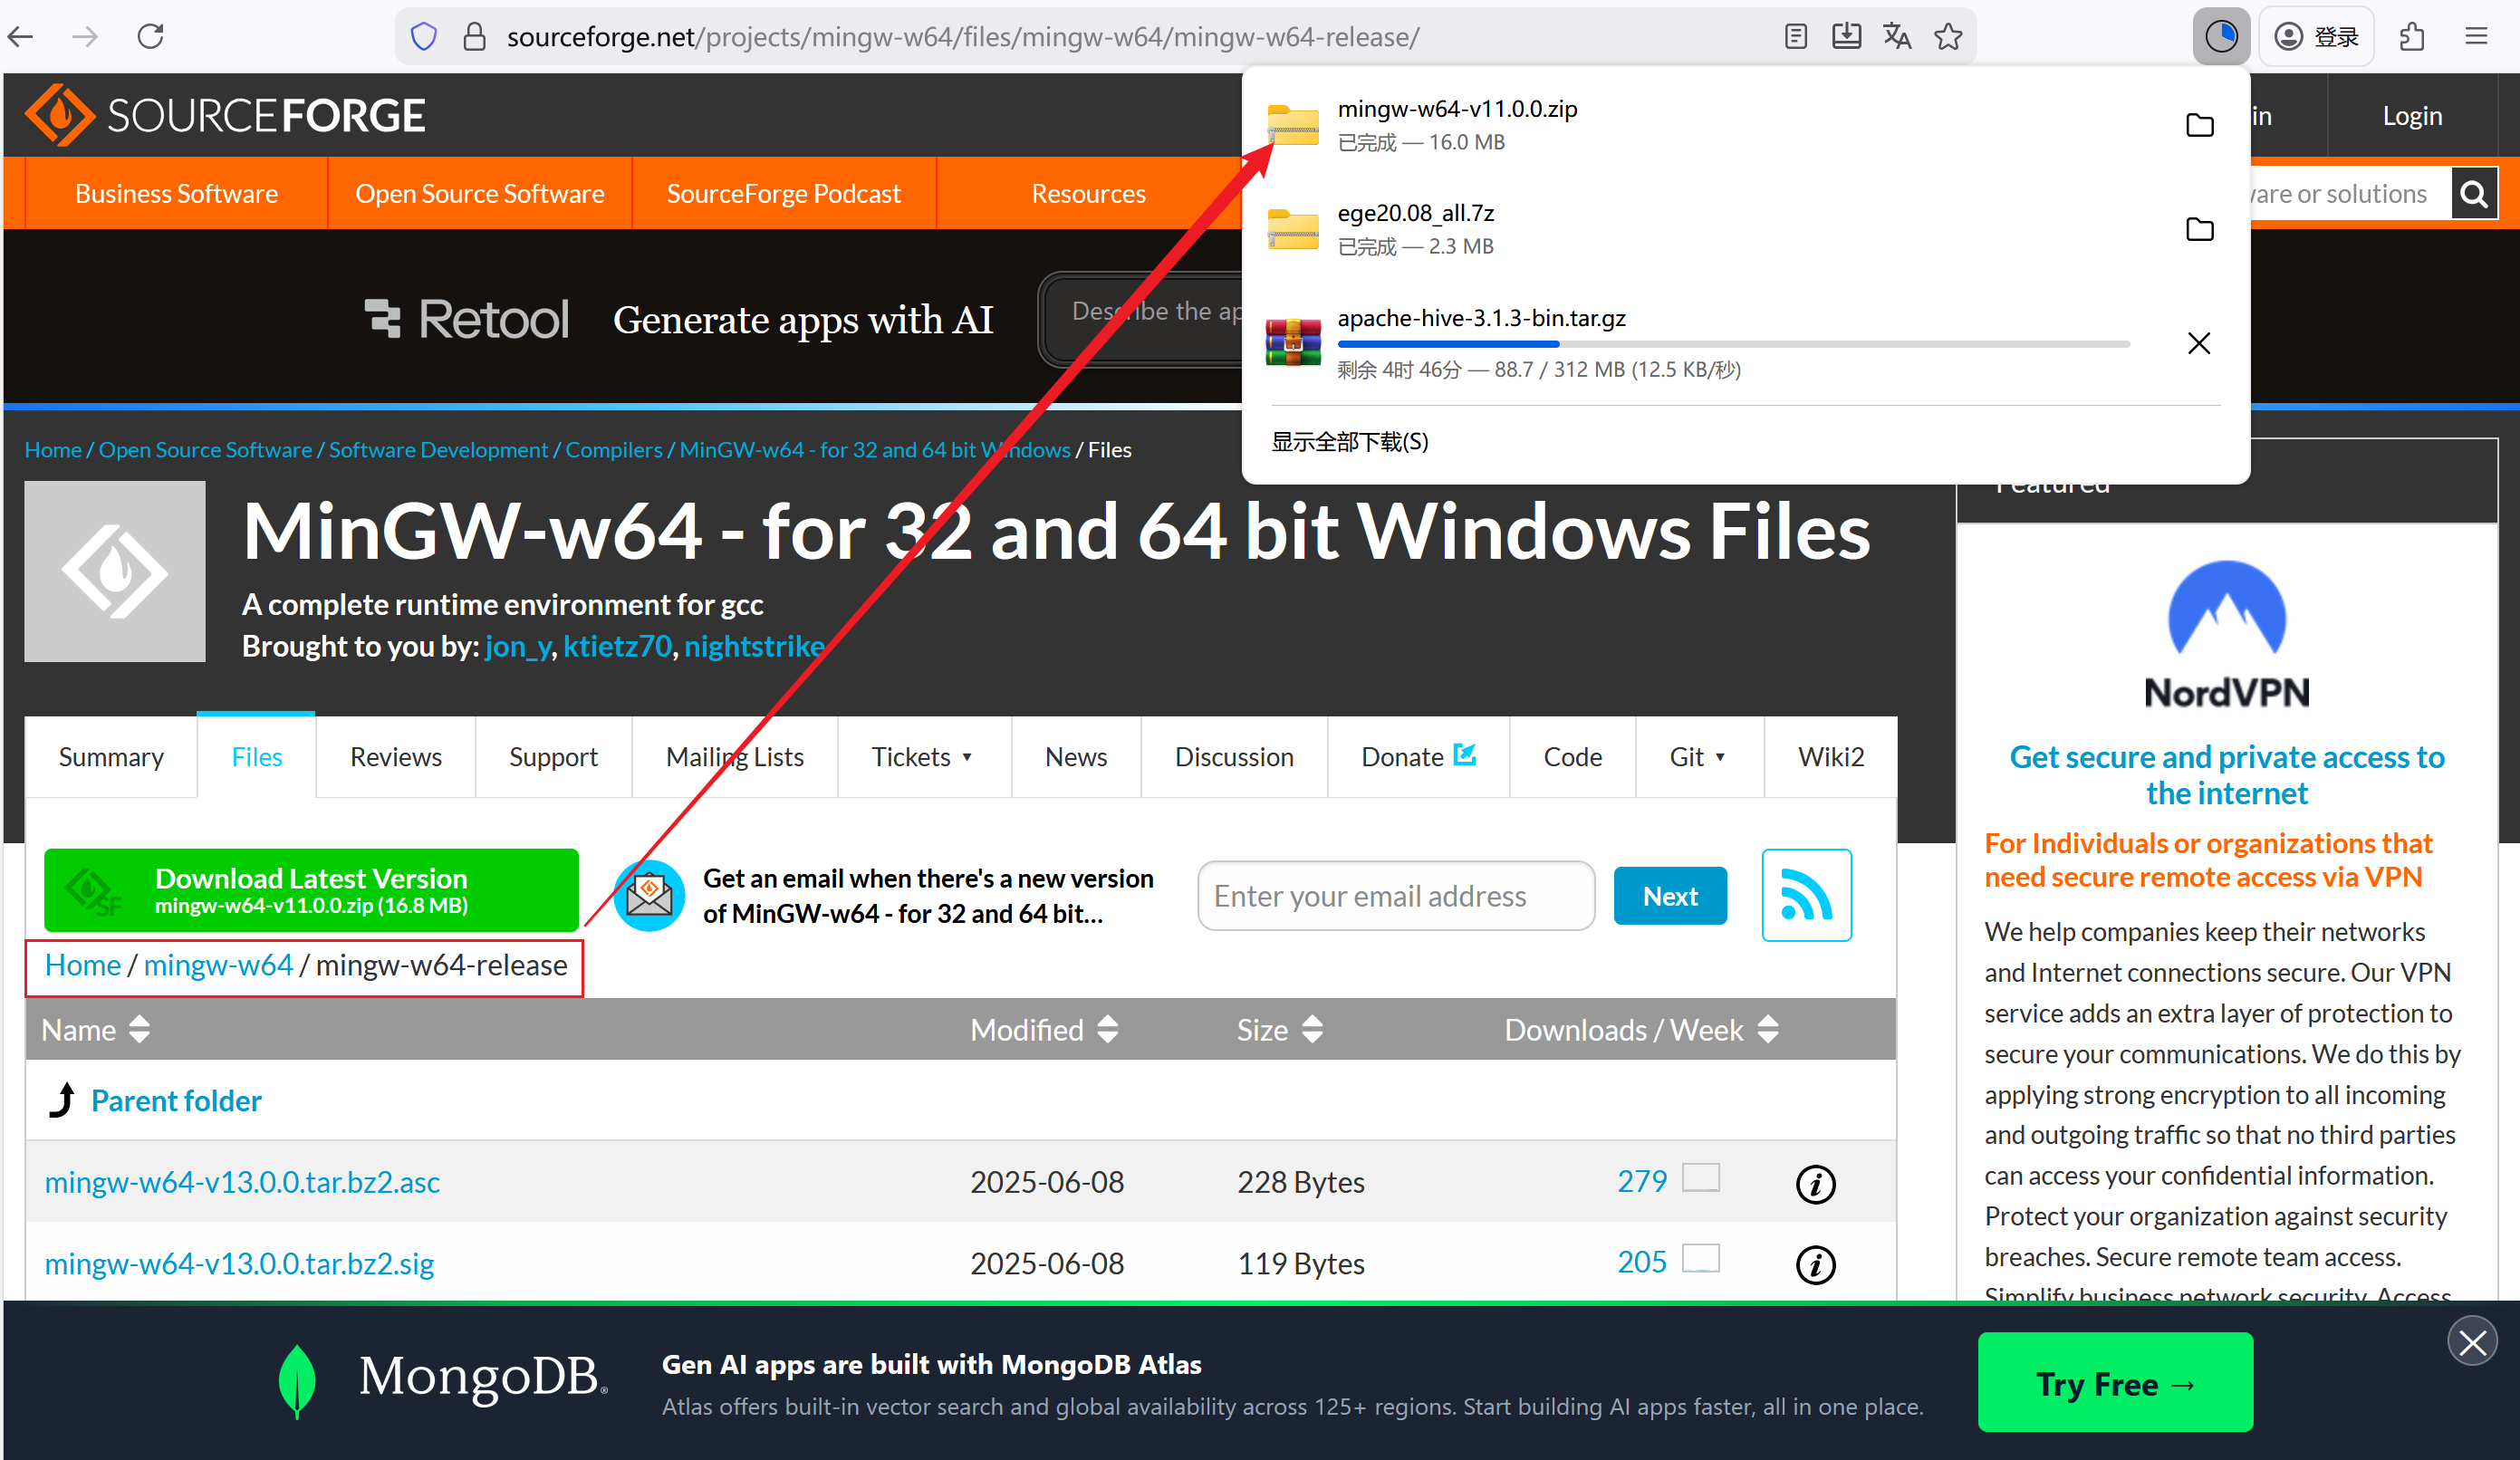Open Business Software menu
The width and height of the screenshot is (2520, 1460).
(x=176, y=193)
